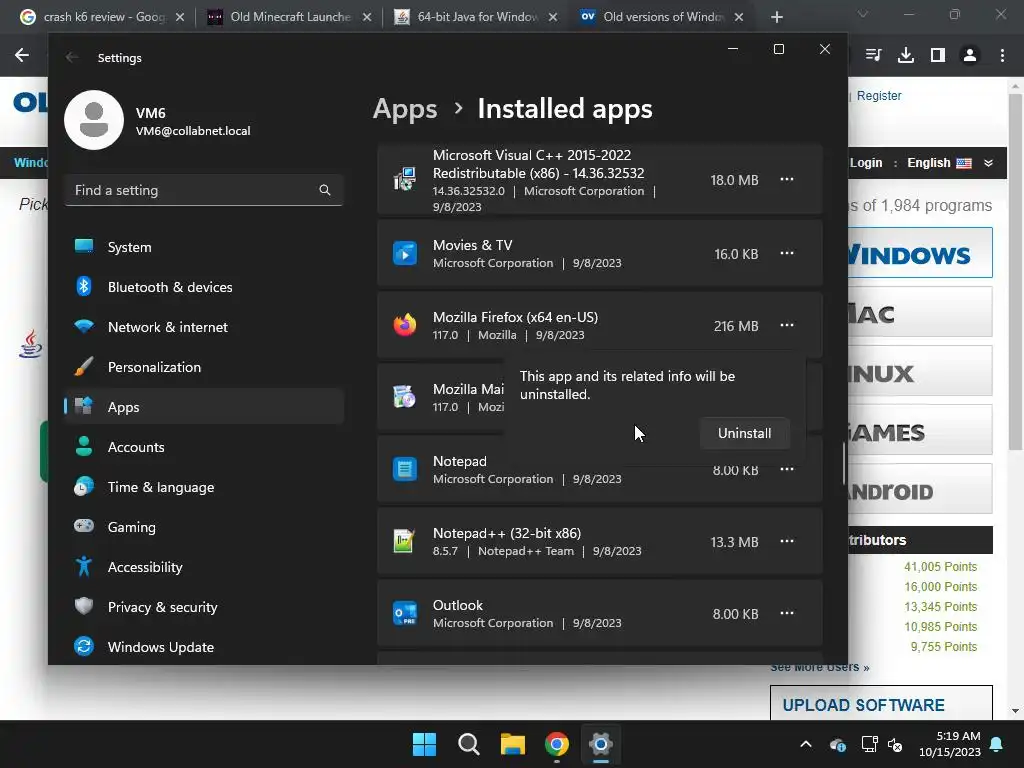Open Privacy & security settings

(204, 607)
